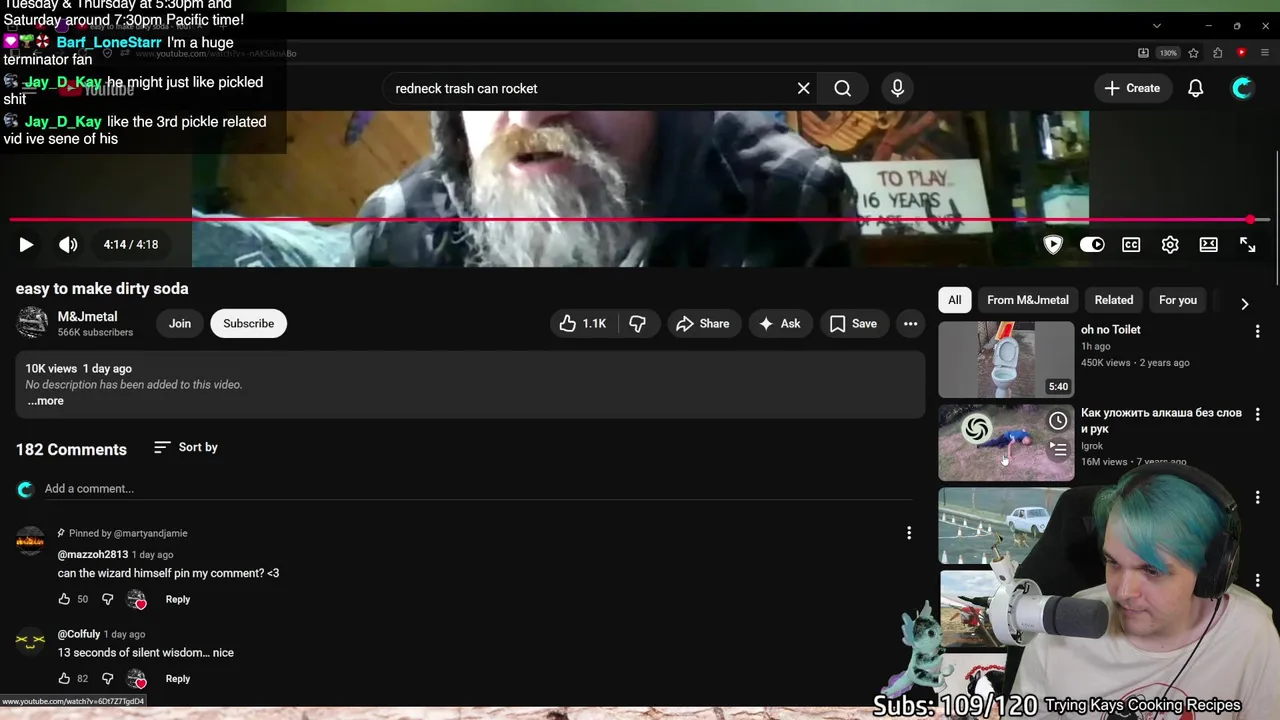Image resolution: width=1280 pixels, height=720 pixels.
Task: Like the @mazzoh2813 comment
Action: (x=64, y=599)
